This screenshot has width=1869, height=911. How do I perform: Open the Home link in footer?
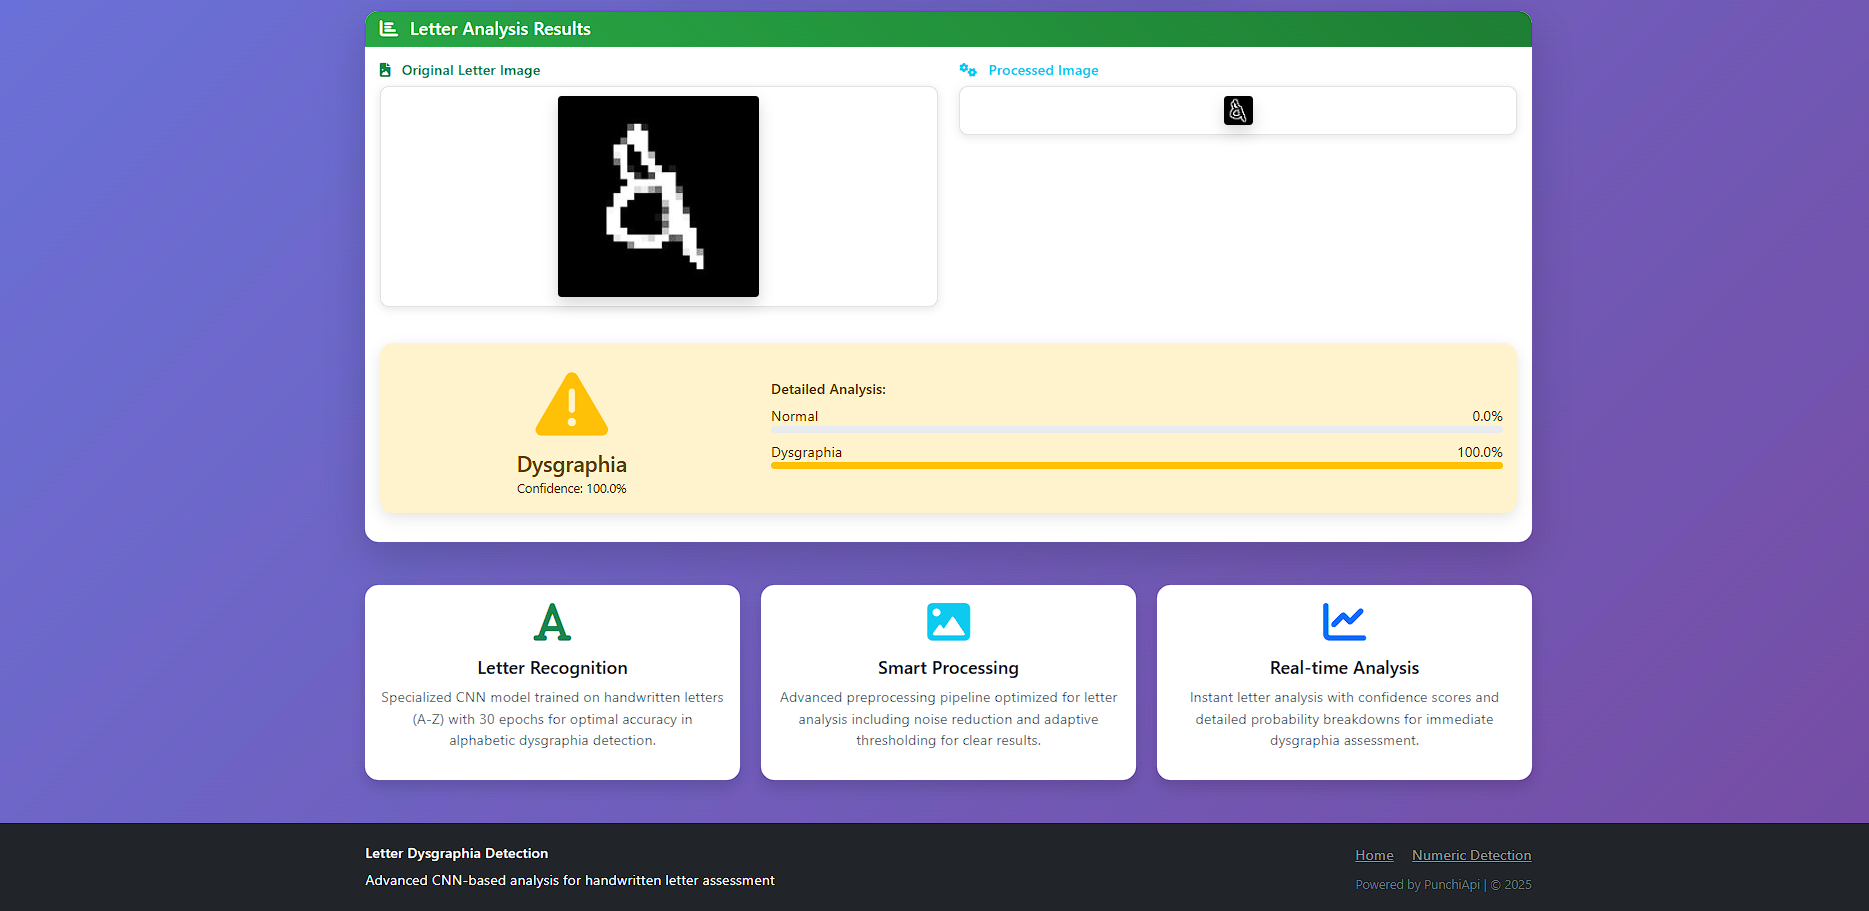pyautogui.click(x=1373, y=855)
